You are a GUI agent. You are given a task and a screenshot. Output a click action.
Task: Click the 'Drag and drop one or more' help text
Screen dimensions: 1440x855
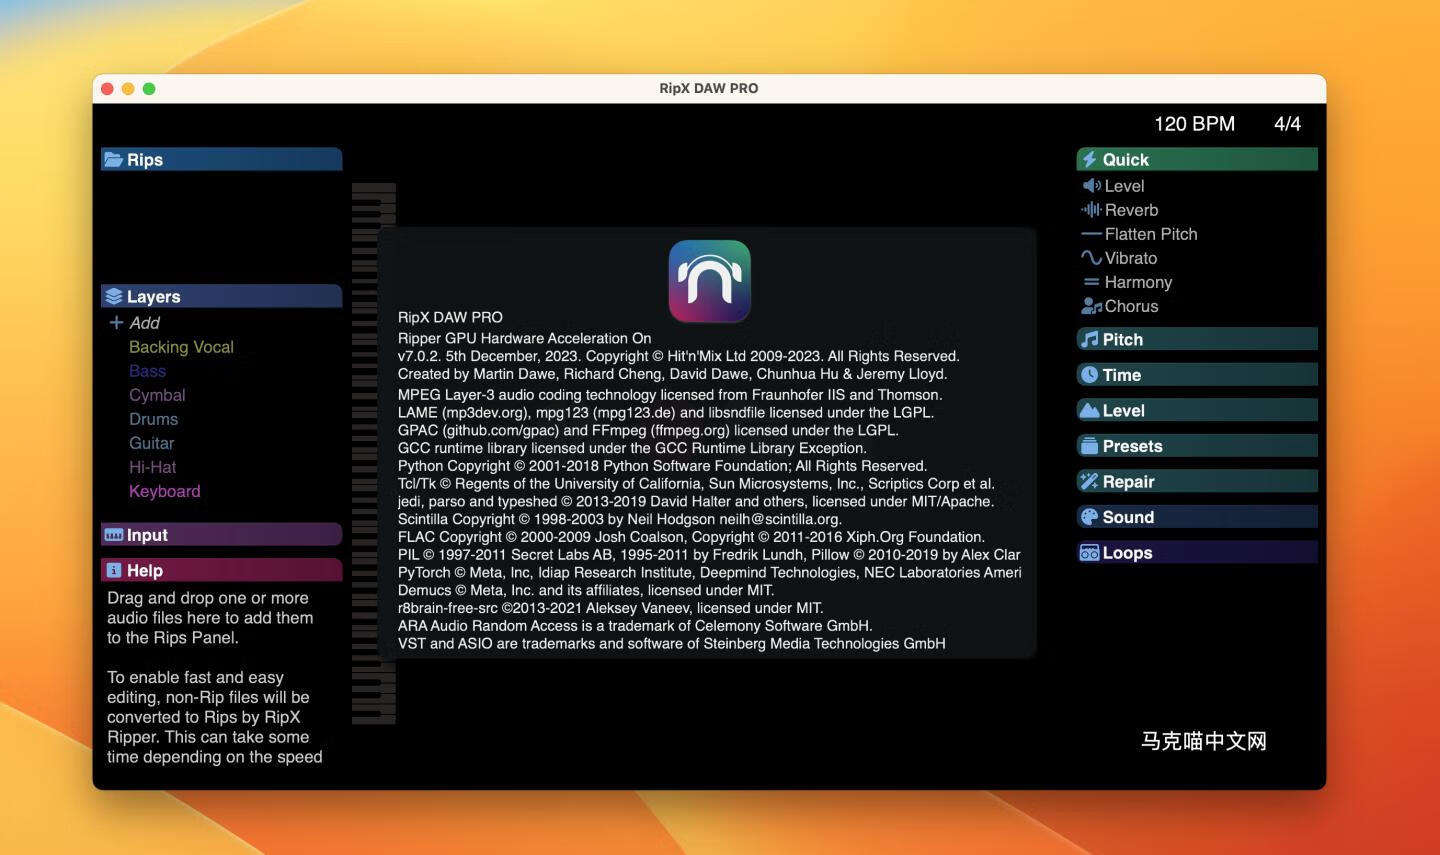(x=208, y=598)
